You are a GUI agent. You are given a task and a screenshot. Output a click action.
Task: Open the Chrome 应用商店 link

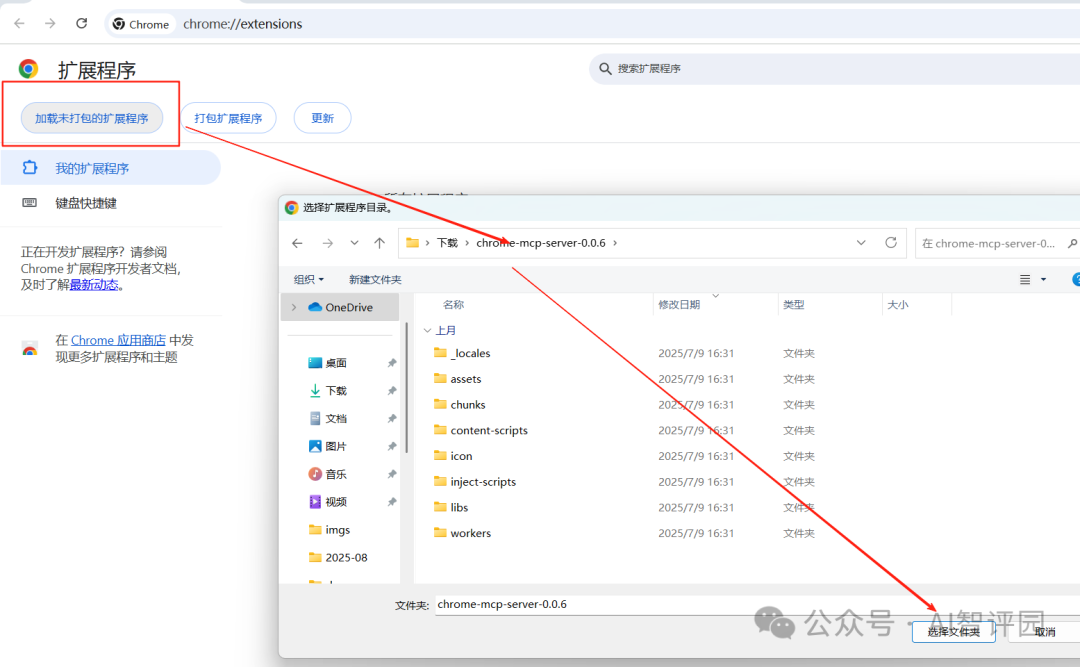click(118, 340)
